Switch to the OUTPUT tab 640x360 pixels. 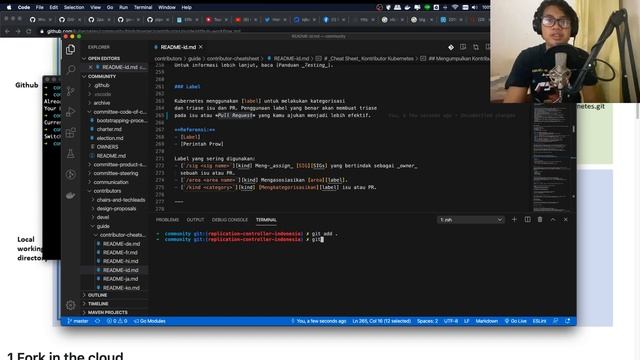click(195, 220)
